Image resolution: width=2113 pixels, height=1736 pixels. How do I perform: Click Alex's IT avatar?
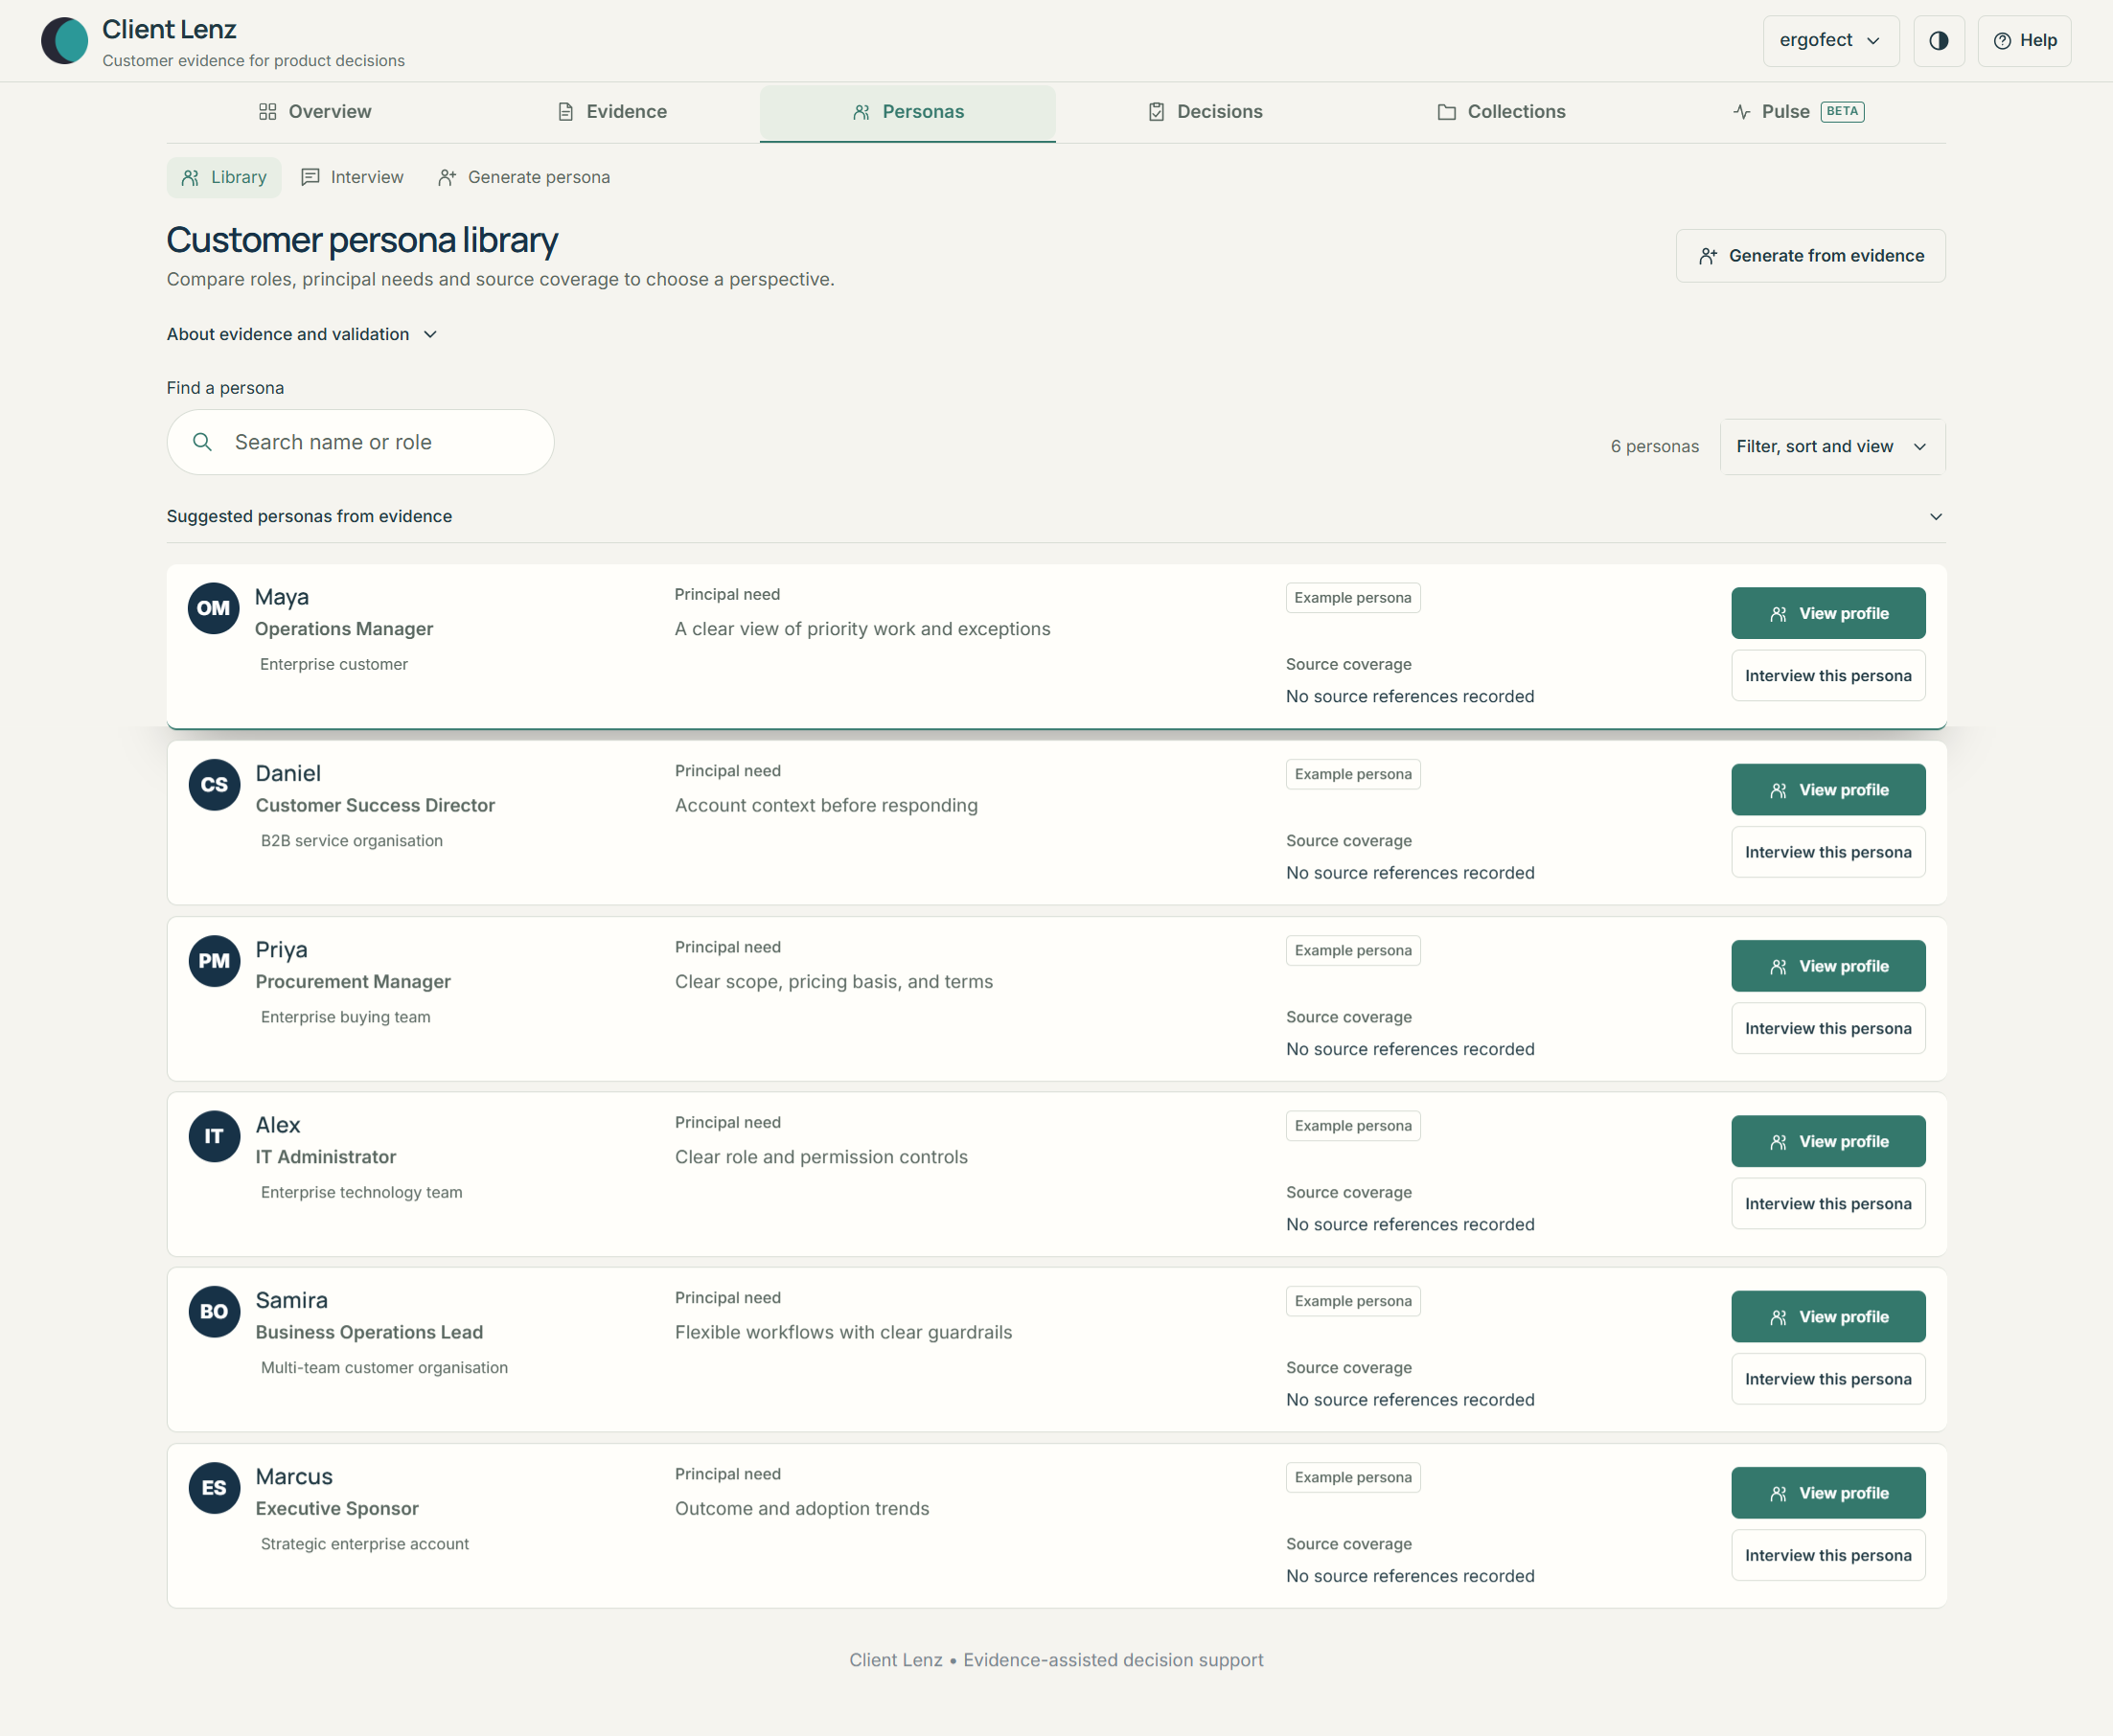pyautogui.click(x=214, y=1137)
